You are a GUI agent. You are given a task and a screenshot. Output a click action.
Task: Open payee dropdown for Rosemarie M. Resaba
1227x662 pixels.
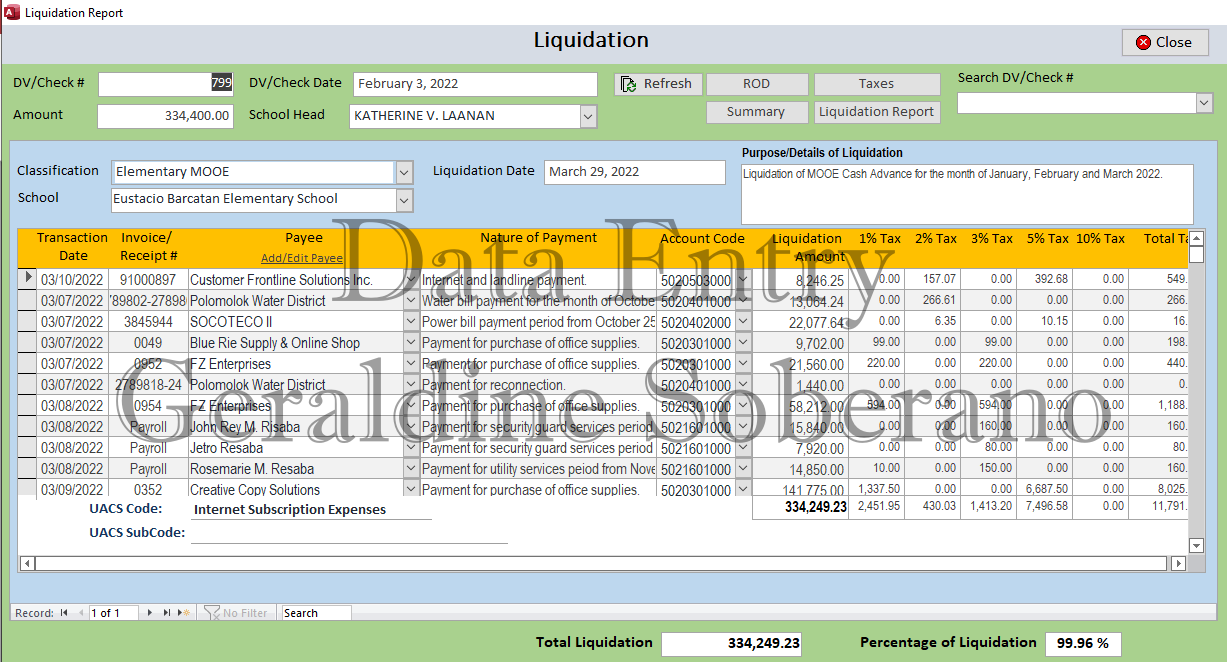coord(411,469)
